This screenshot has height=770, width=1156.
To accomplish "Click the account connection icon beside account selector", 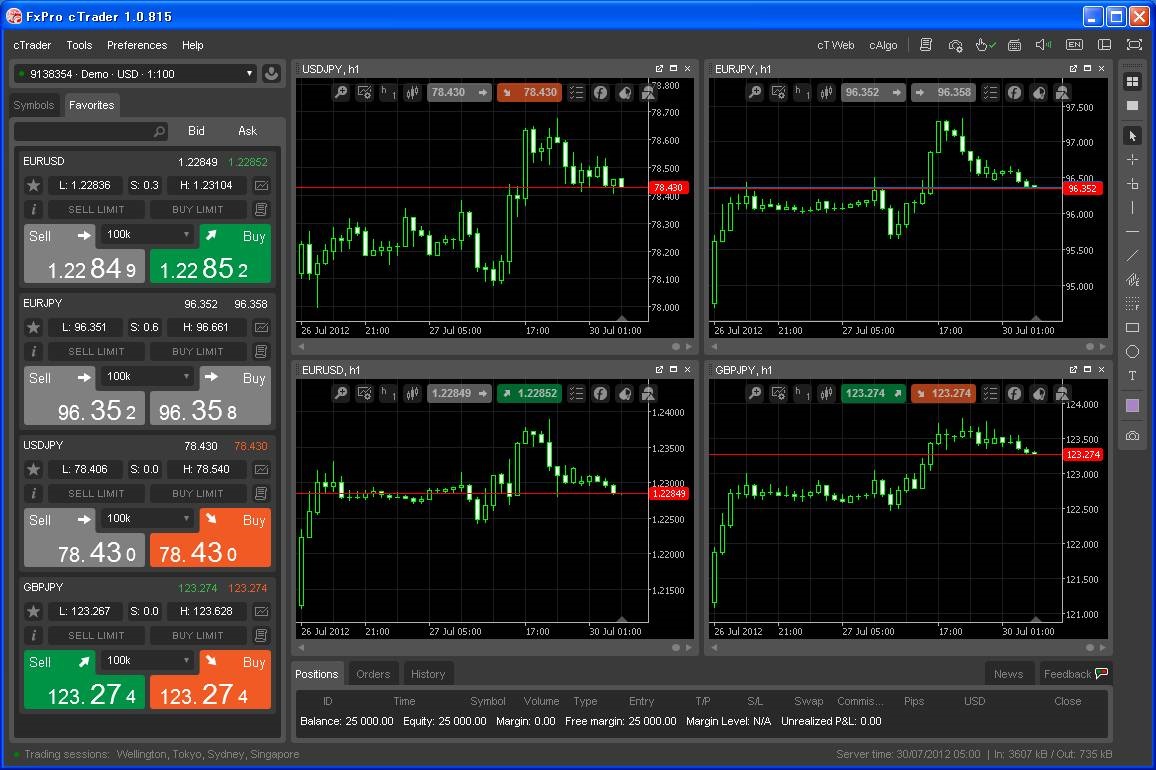I will 271,74.
